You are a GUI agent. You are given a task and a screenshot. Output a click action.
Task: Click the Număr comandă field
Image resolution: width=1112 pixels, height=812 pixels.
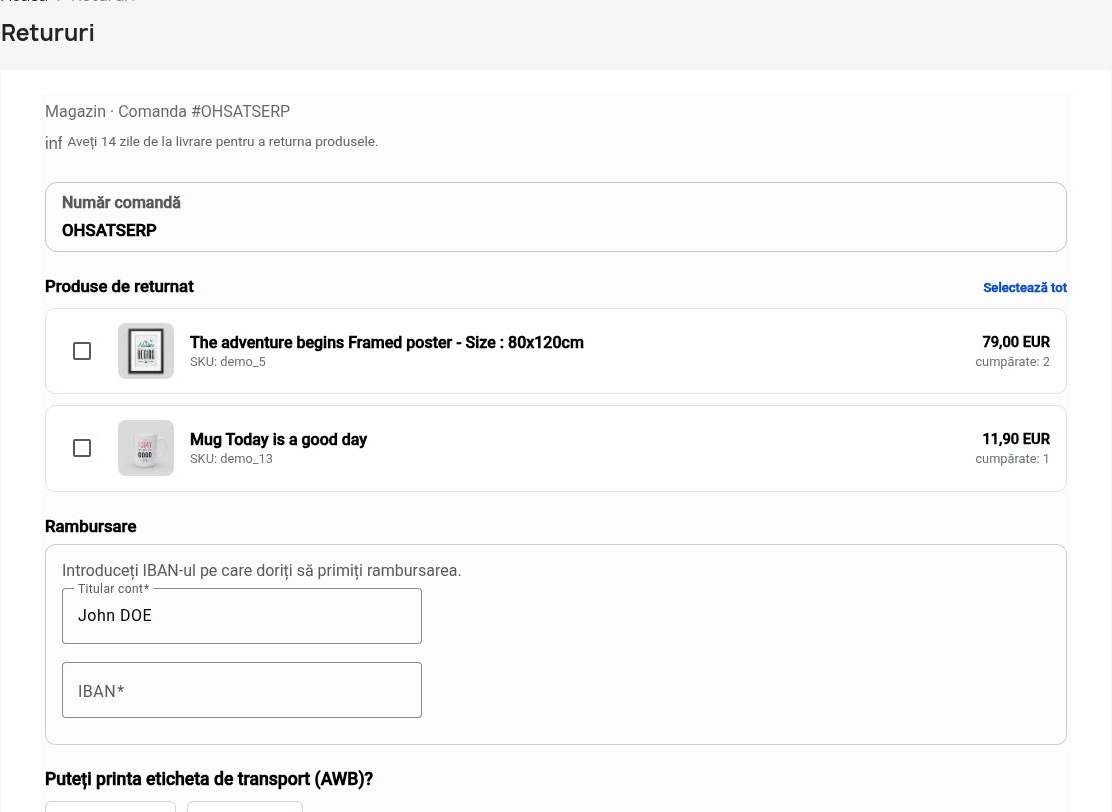[x=556, y=217]
